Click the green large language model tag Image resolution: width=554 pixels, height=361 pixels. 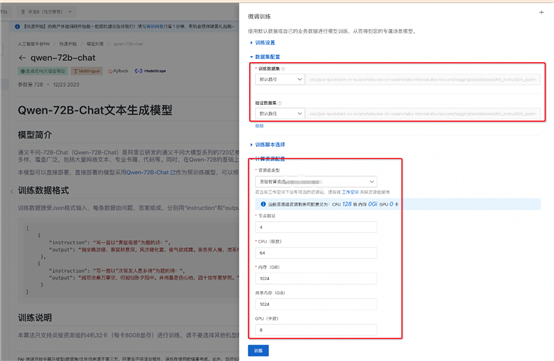(x=43, y=71)
